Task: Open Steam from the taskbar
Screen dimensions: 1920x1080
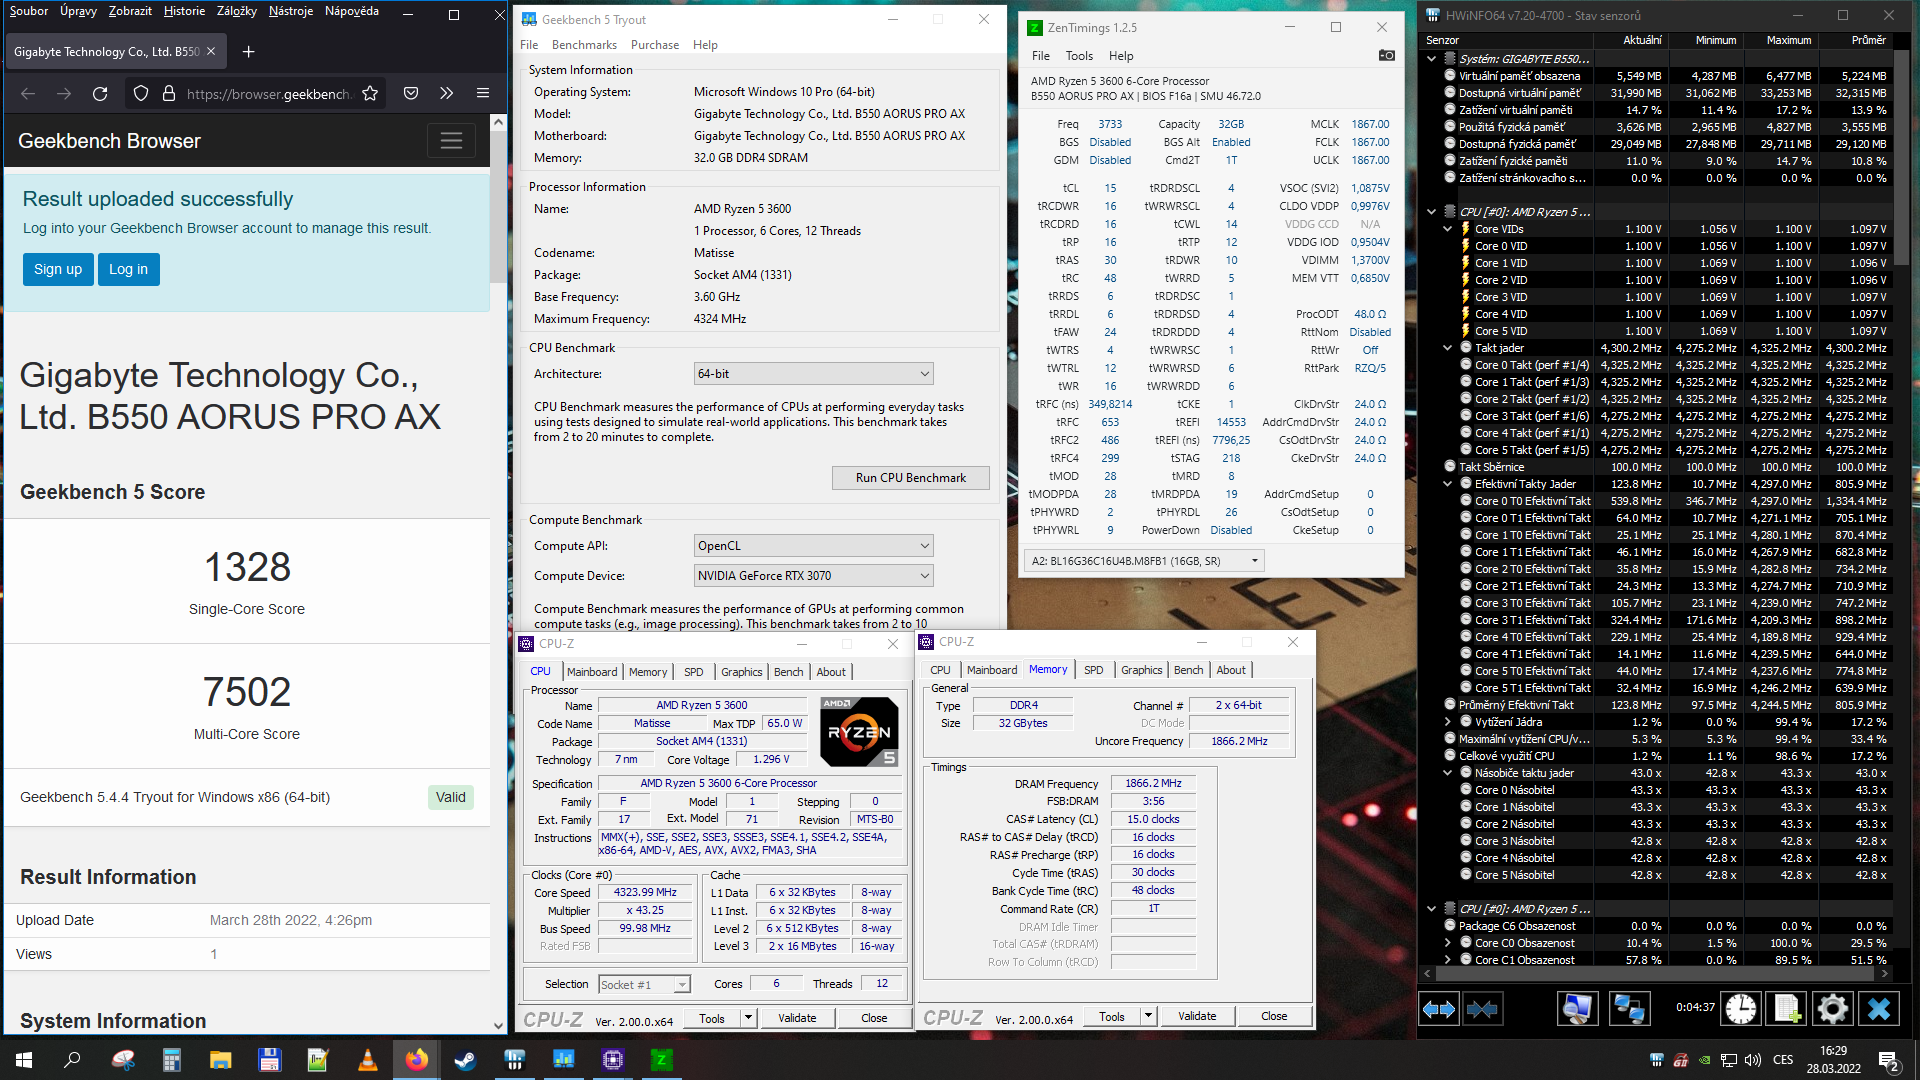Action: pyautogui.click(x=466, y=1060)
